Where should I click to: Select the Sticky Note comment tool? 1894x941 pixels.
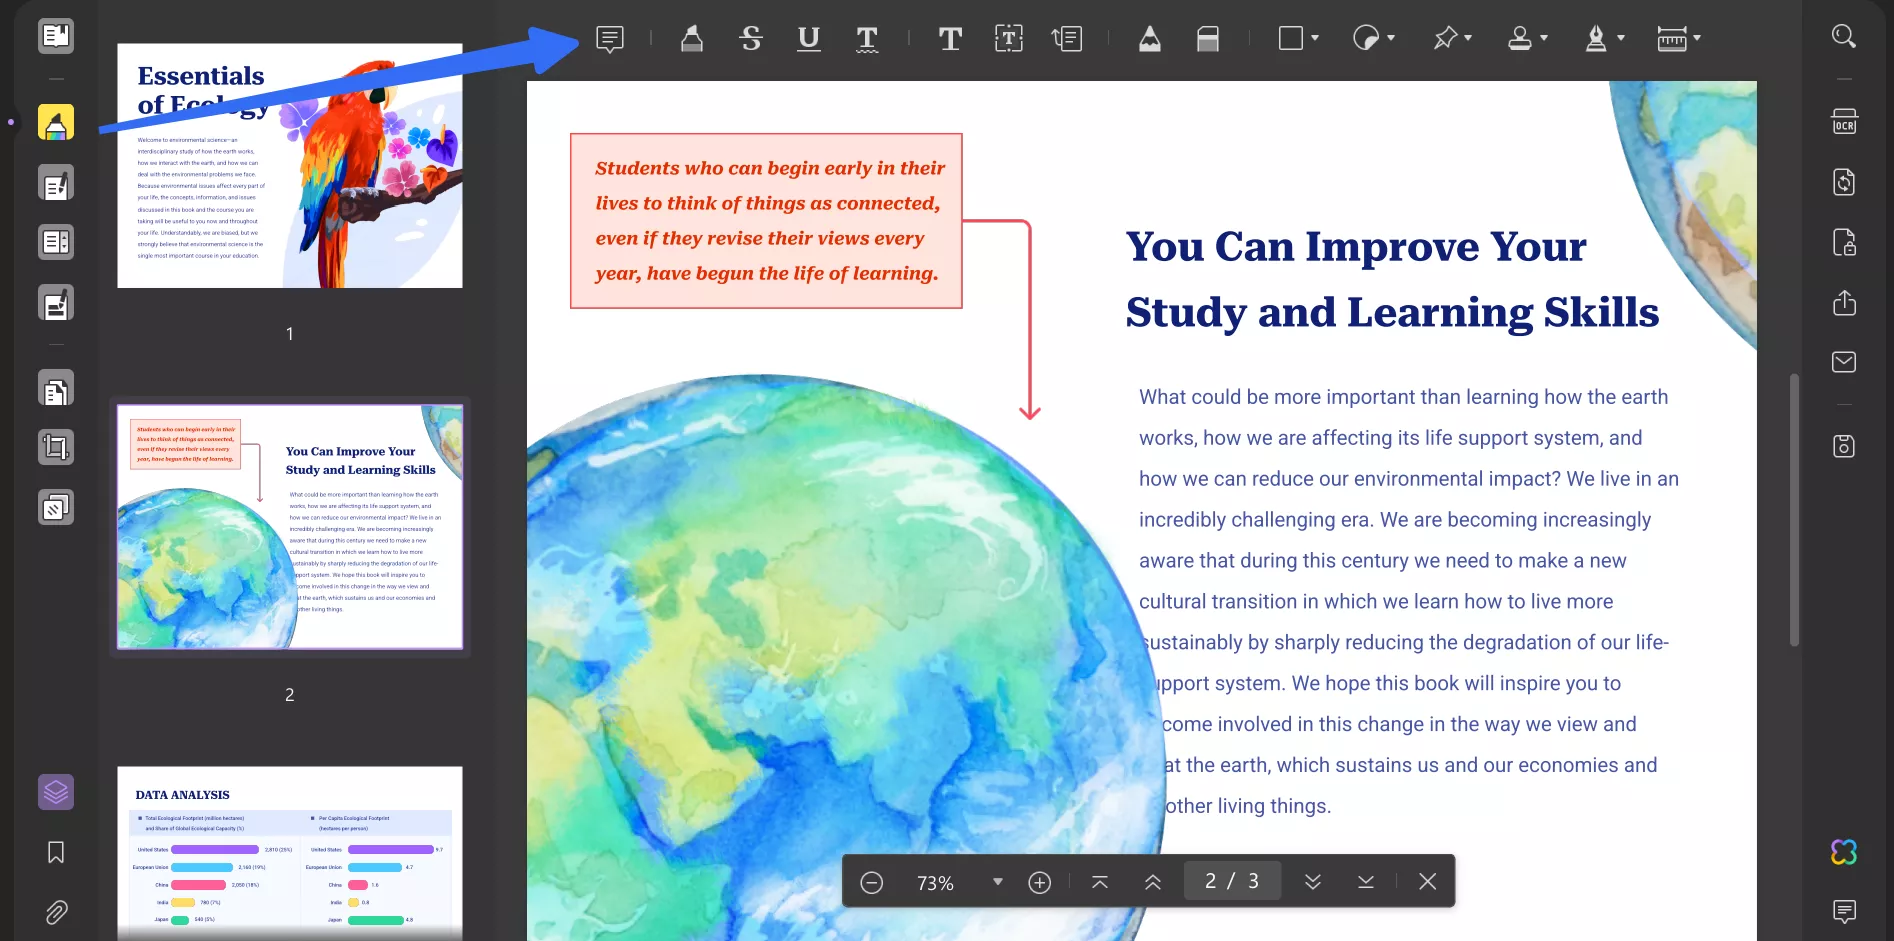point(610,39)
